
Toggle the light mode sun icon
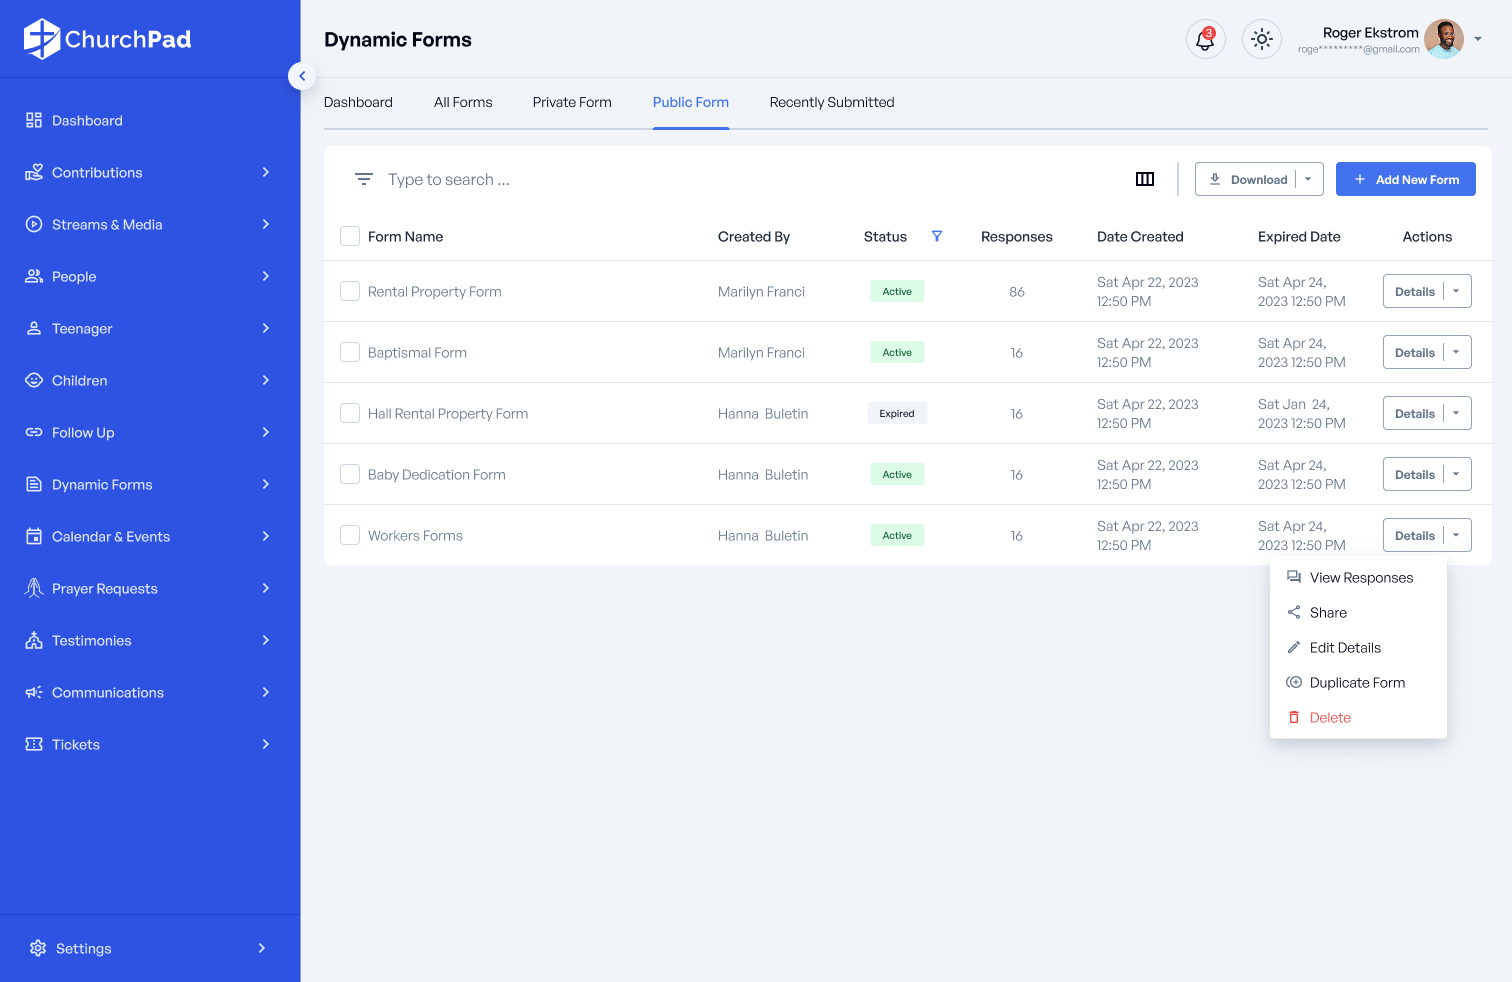[1261, 40]
